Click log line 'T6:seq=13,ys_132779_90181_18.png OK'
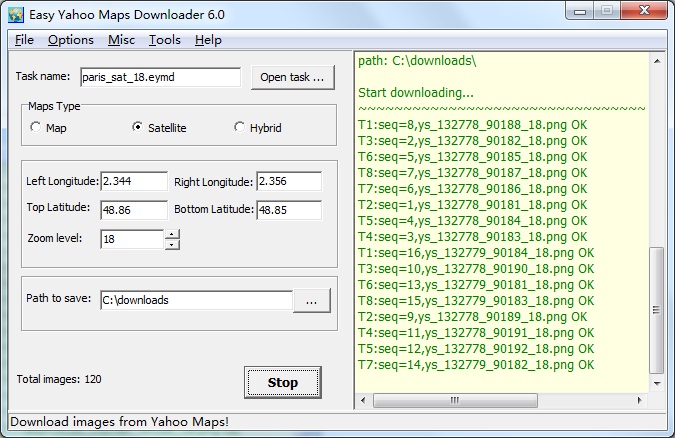675x438 pixels. point(476,285)
